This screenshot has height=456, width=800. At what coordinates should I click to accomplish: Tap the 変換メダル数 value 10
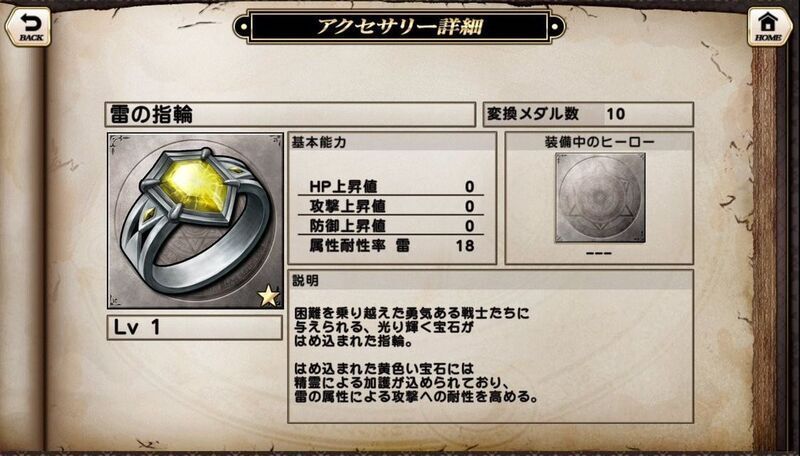[x=615, y=114]
